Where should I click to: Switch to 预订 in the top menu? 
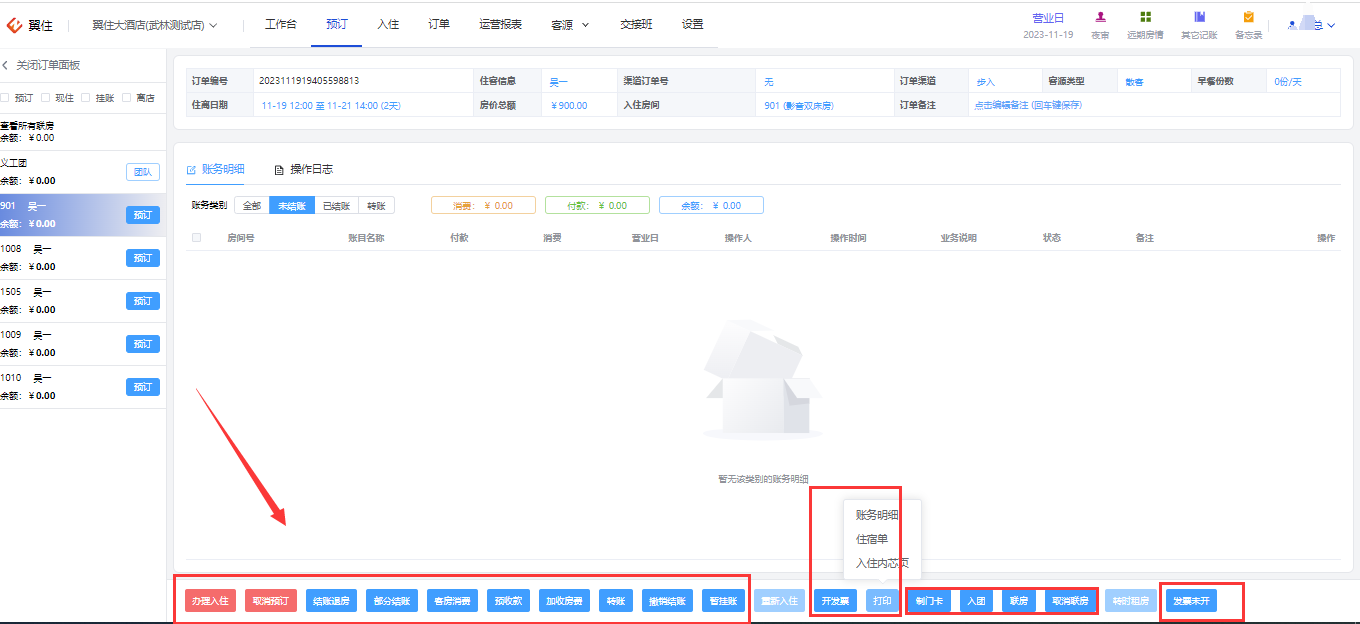click(x=337, y=24)
